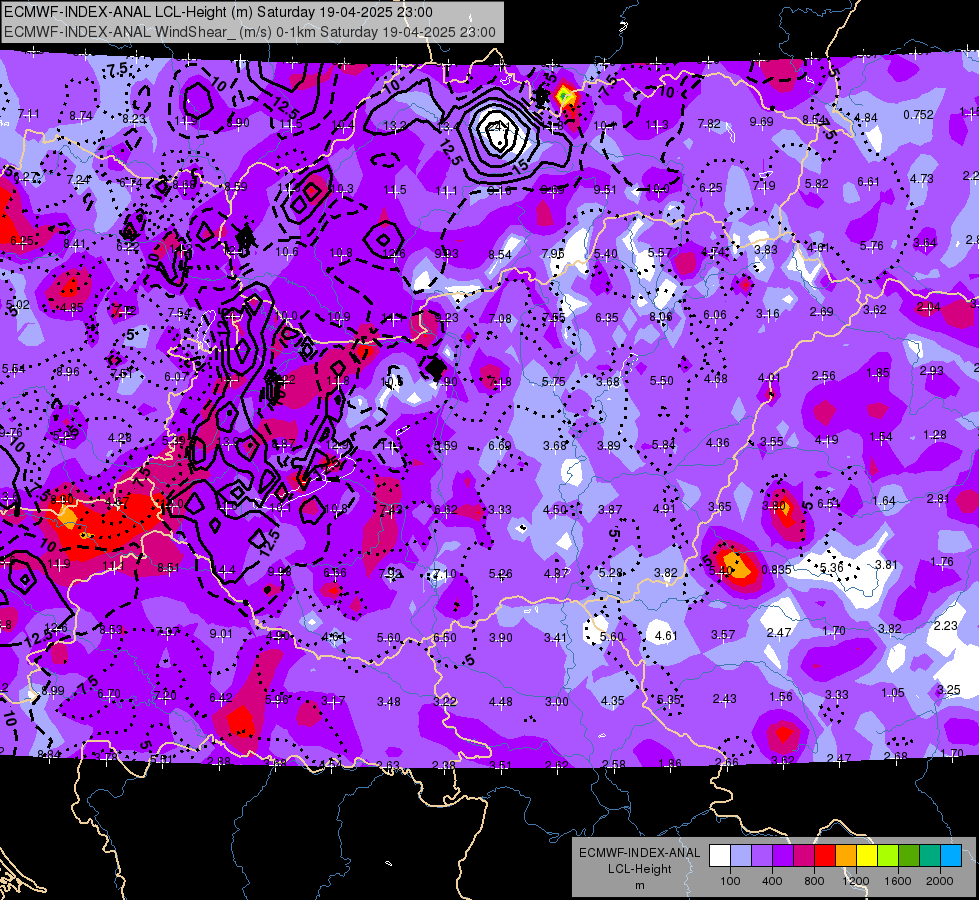Image resolution: width=979 pixels, height=900 pixels.
Task: Click the '2.69' grid value
Action: point(822,311)
